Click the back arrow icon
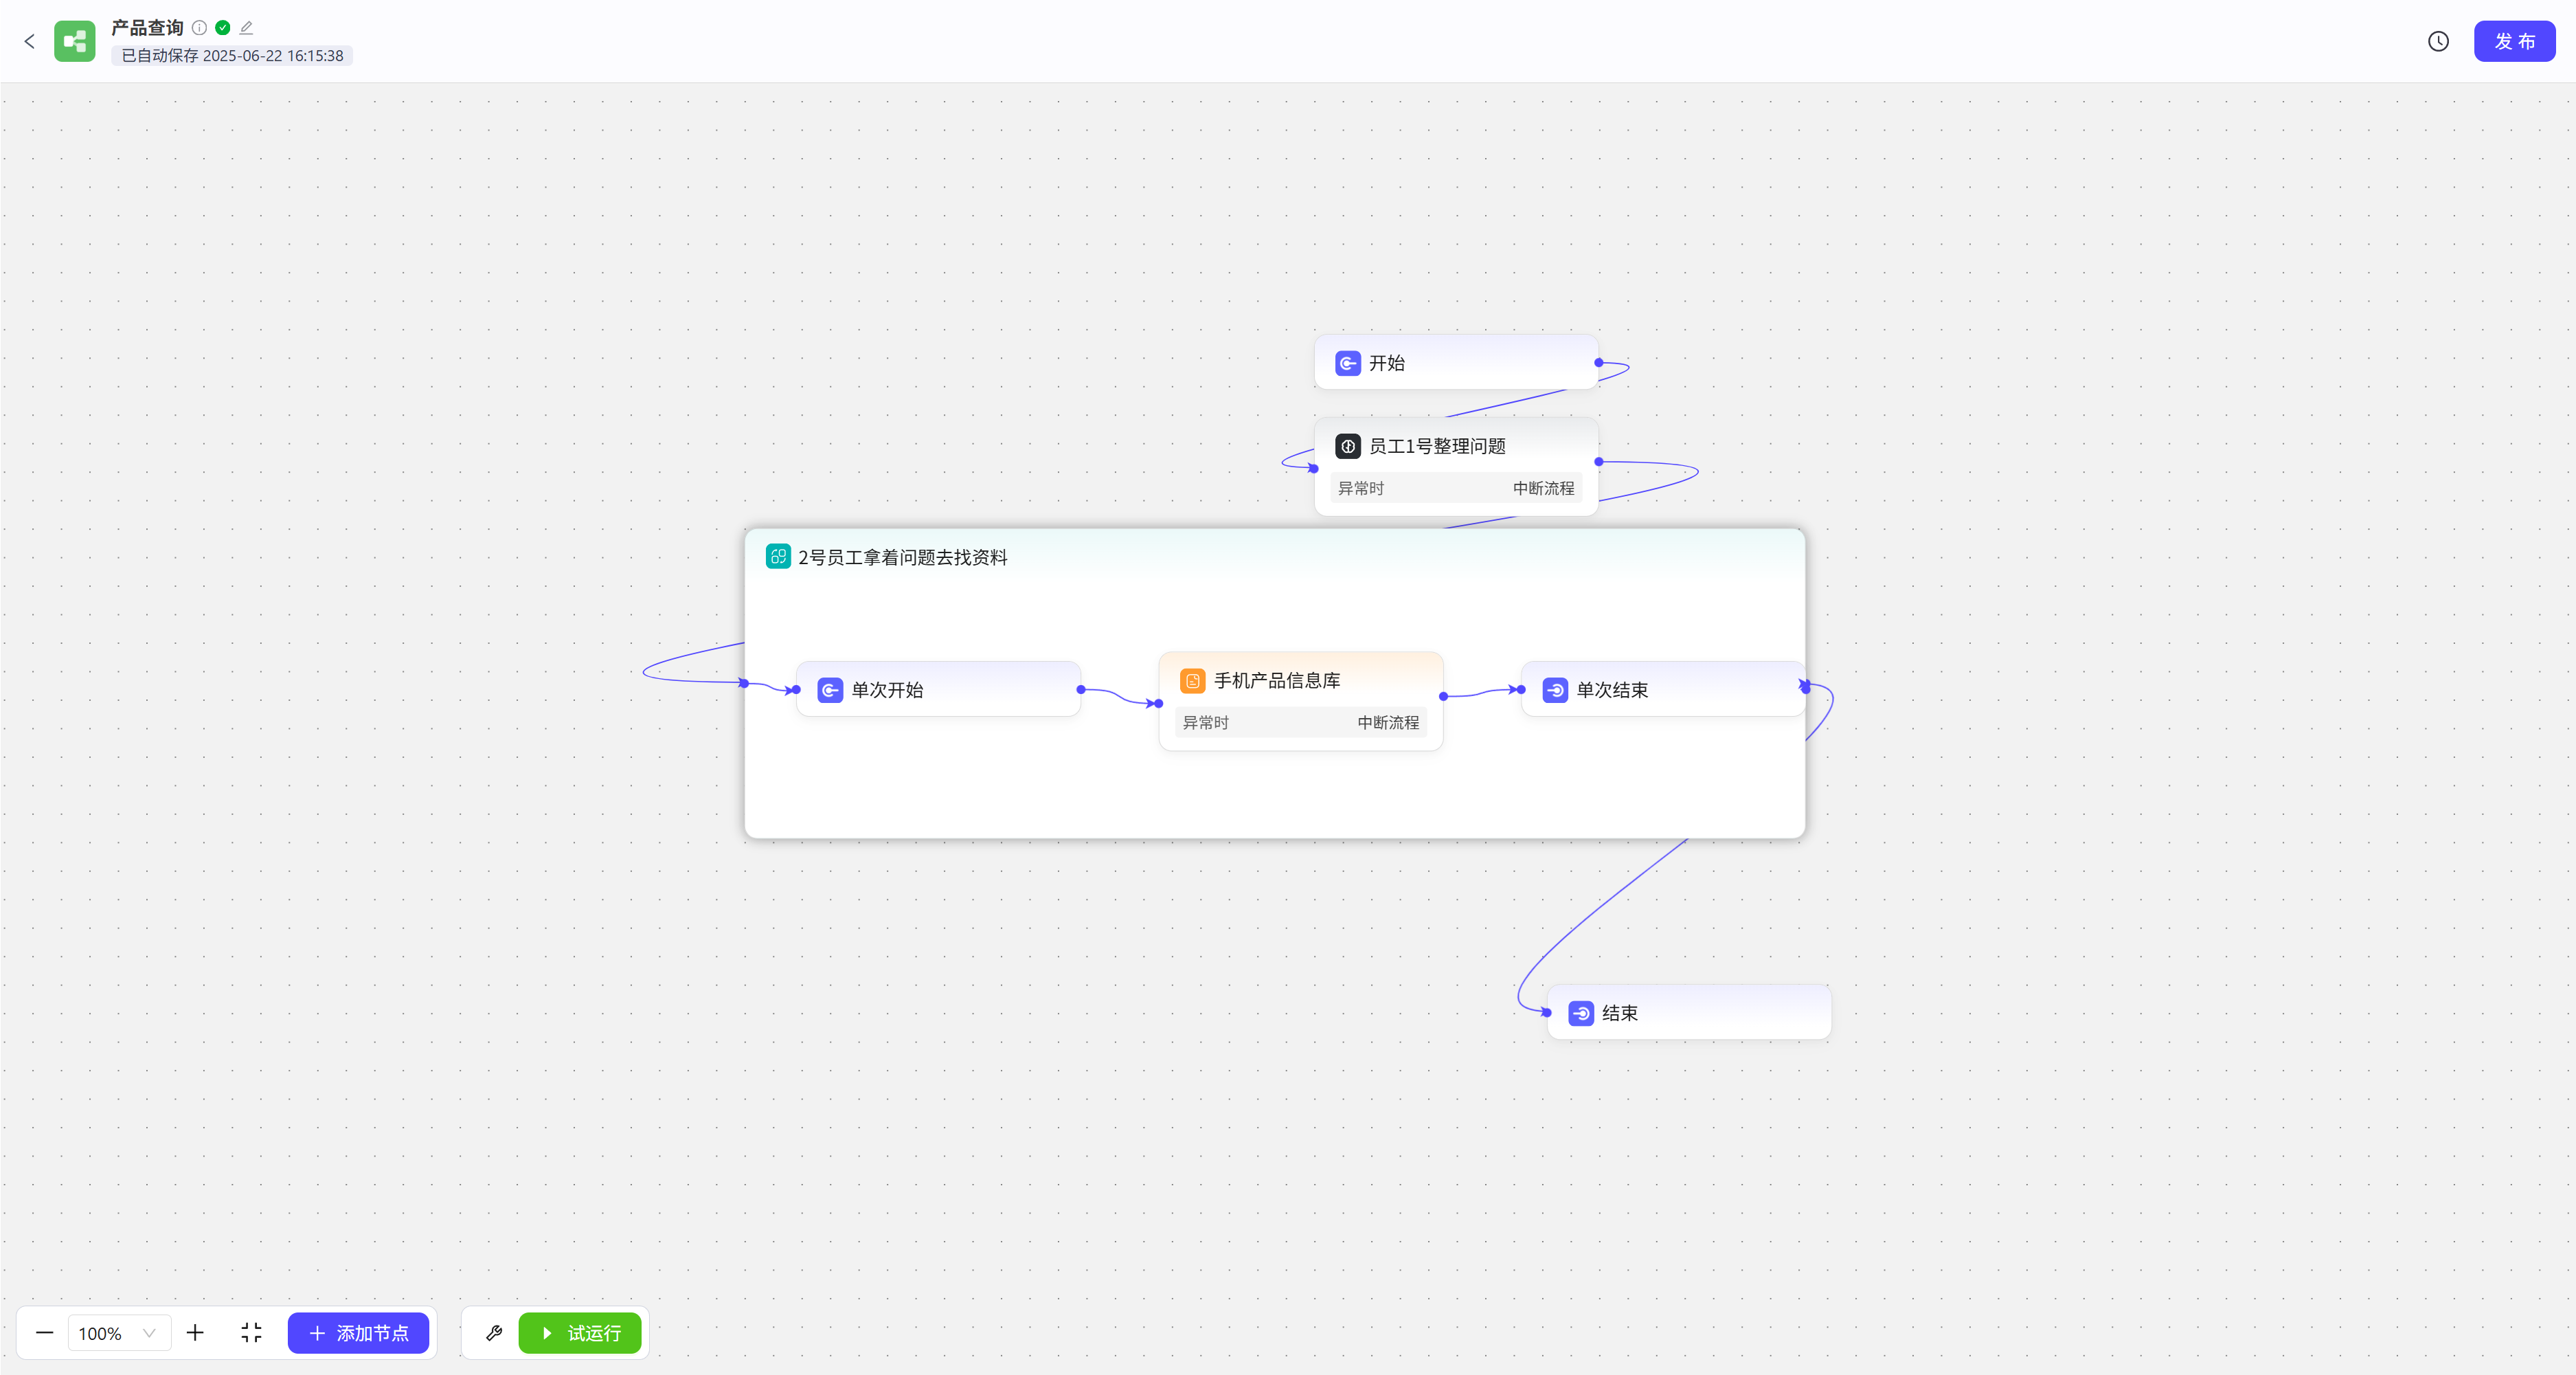2576x1375 pixels. (x=29, y=41)
